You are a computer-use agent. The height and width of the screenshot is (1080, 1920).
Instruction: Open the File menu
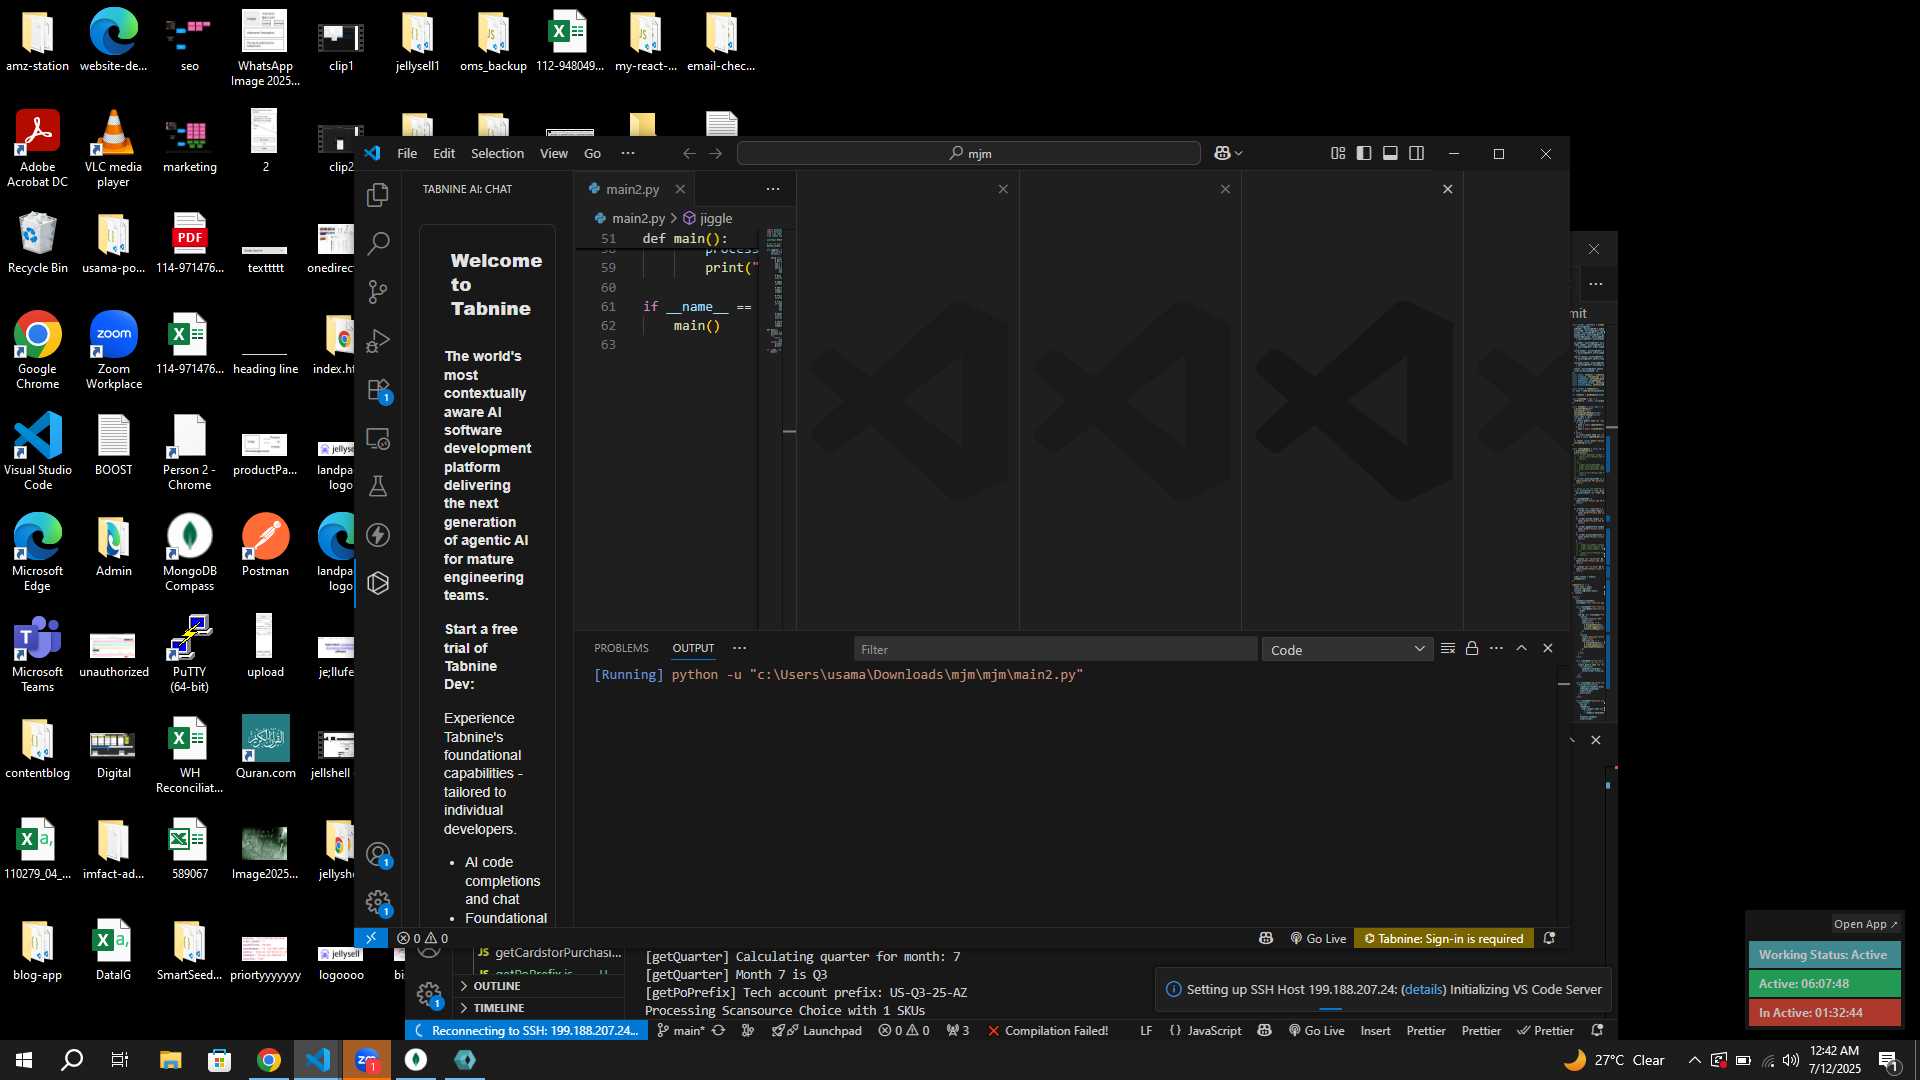click(x=407, y=153)
